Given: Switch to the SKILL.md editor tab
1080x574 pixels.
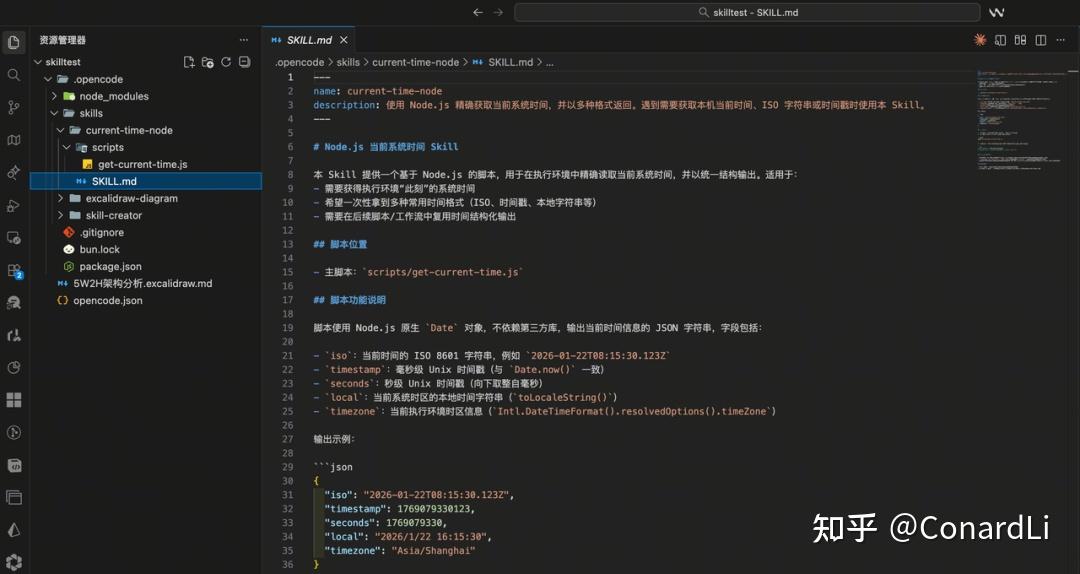Looking at the screenshot, I should (309, 40).
